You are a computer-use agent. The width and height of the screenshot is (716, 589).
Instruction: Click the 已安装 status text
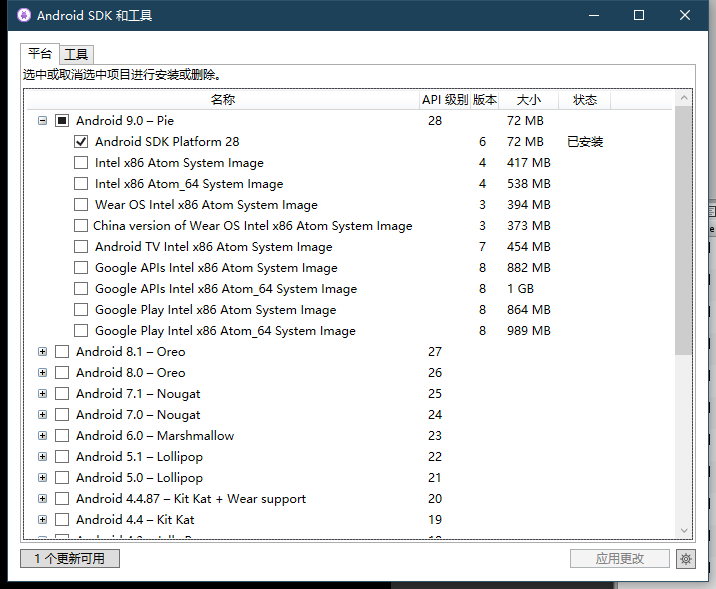pos(585,142)
